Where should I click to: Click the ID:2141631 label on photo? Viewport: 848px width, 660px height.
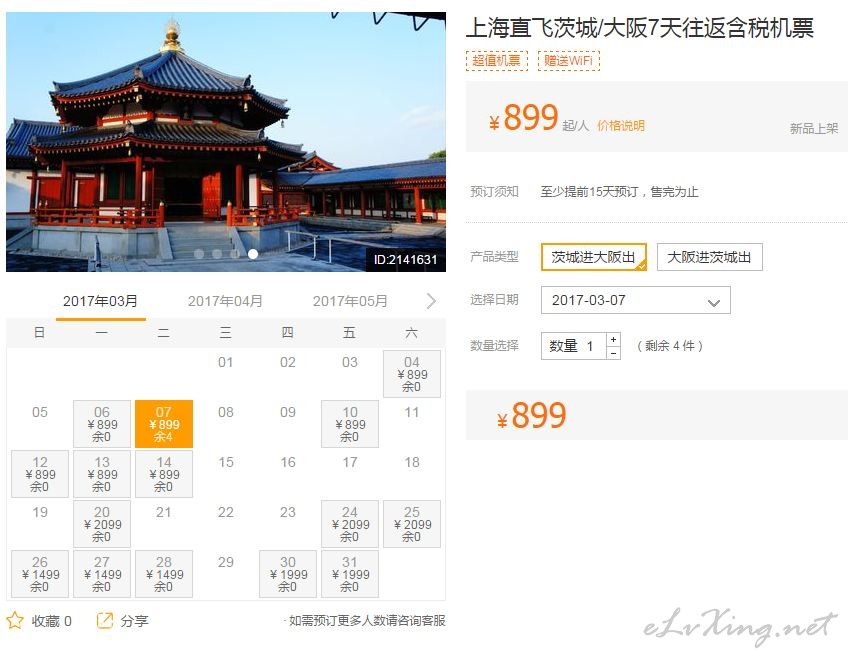pos(406,260)
